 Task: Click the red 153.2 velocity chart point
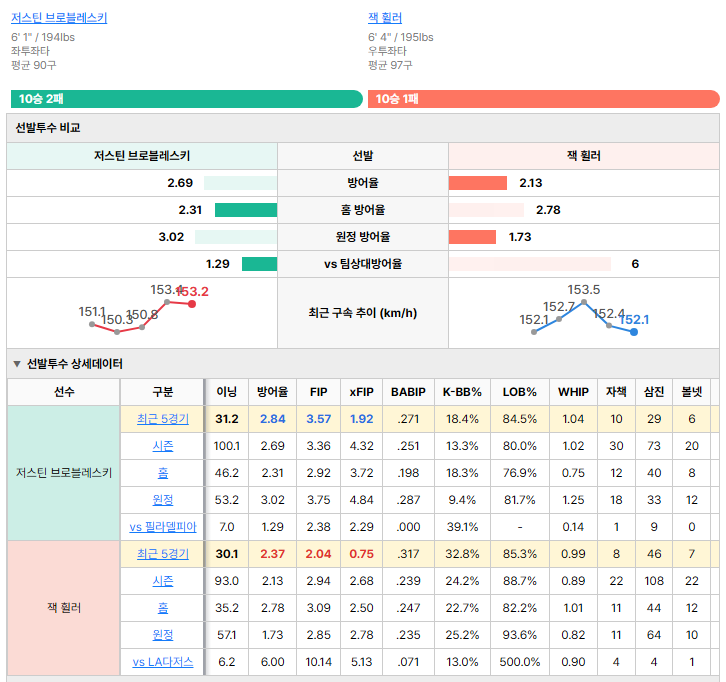[x=192, y=304]
